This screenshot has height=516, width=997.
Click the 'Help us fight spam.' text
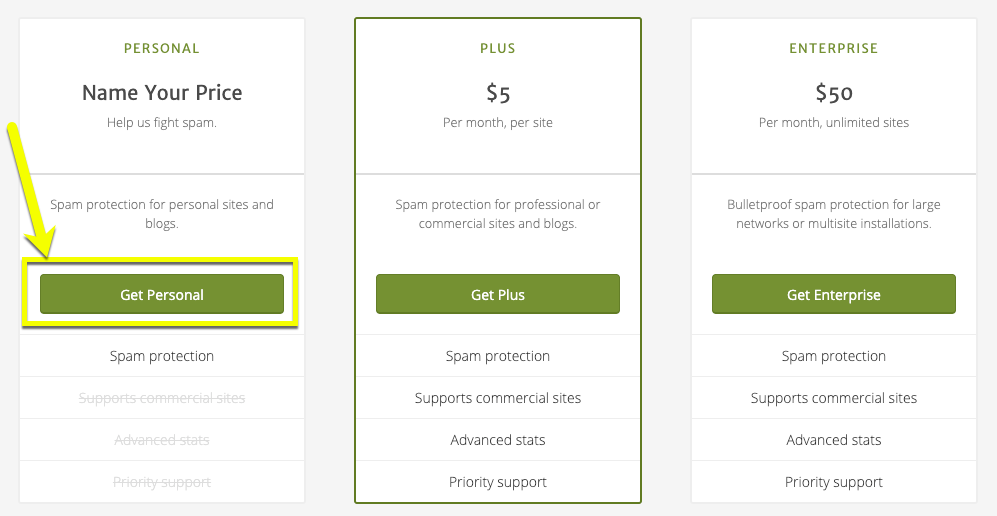pos(162,123)
